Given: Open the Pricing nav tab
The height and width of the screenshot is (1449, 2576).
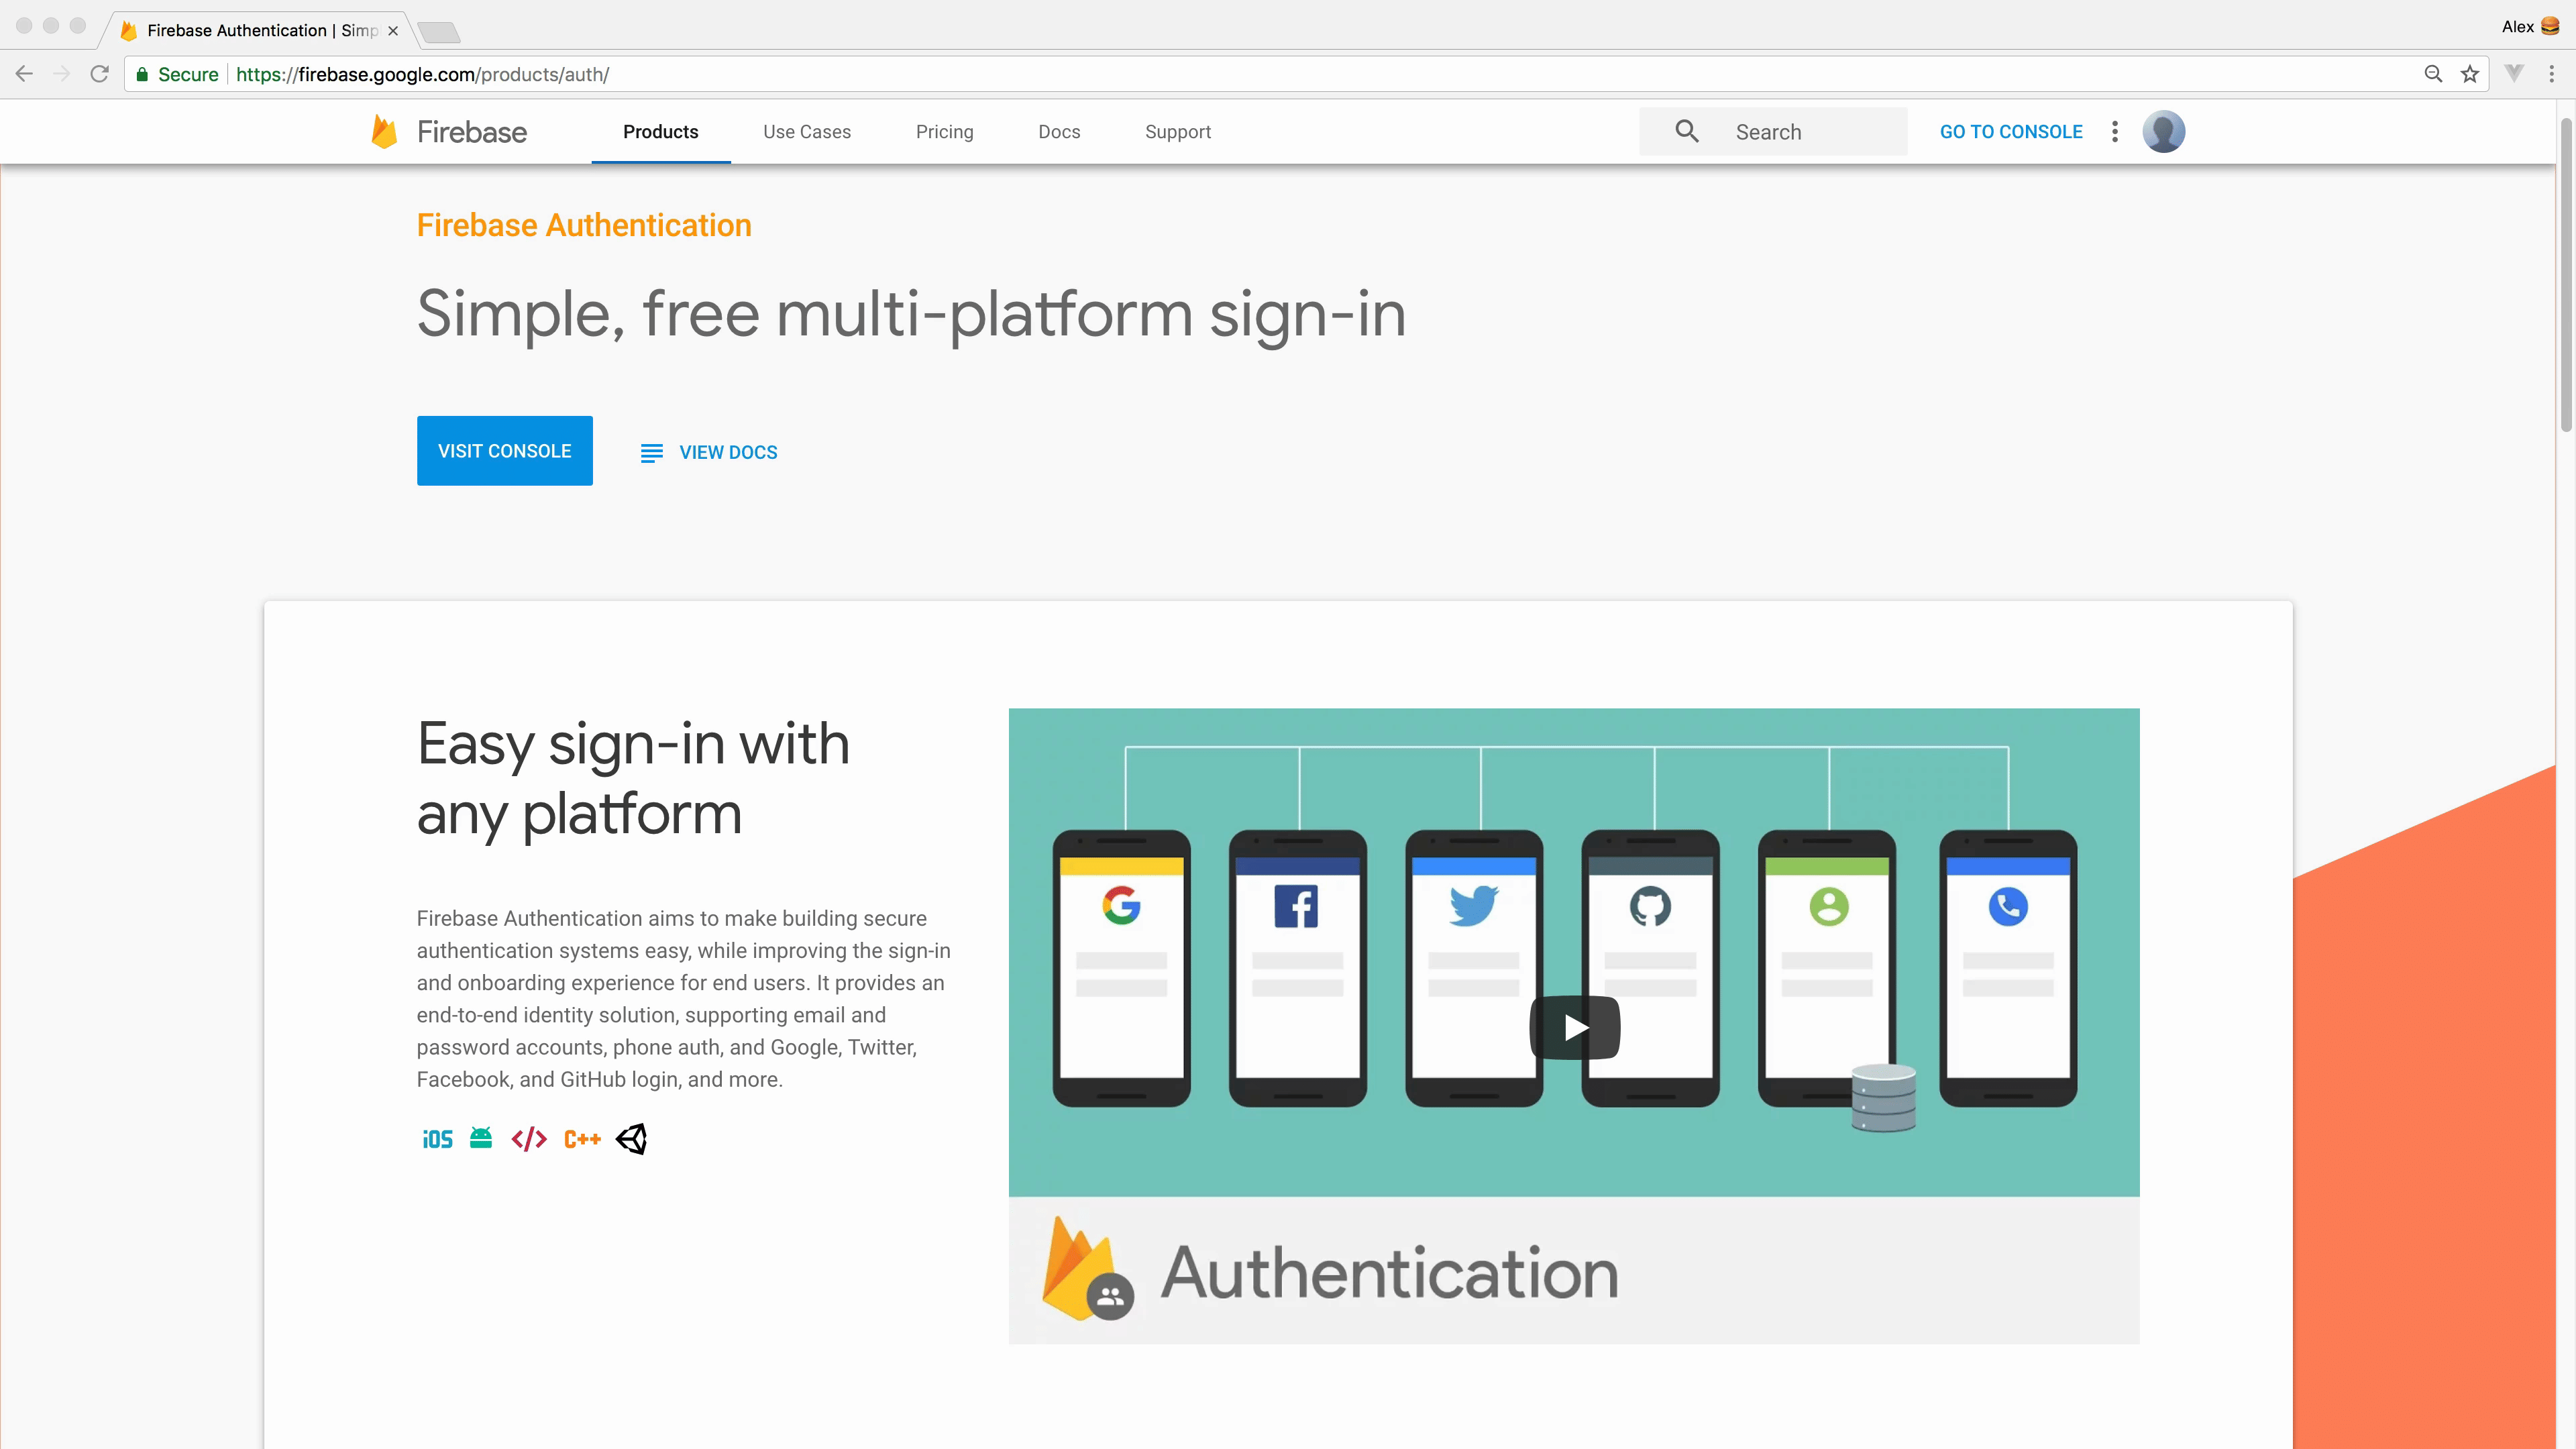Looking at the screenshot, I should point(944,132).
